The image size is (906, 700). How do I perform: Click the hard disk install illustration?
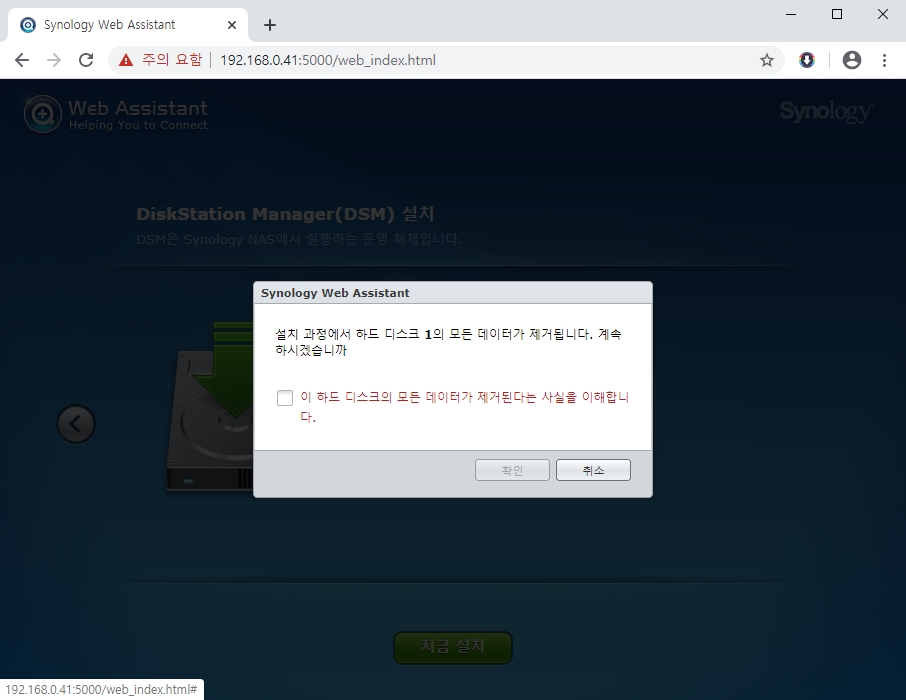click(210, 406)
